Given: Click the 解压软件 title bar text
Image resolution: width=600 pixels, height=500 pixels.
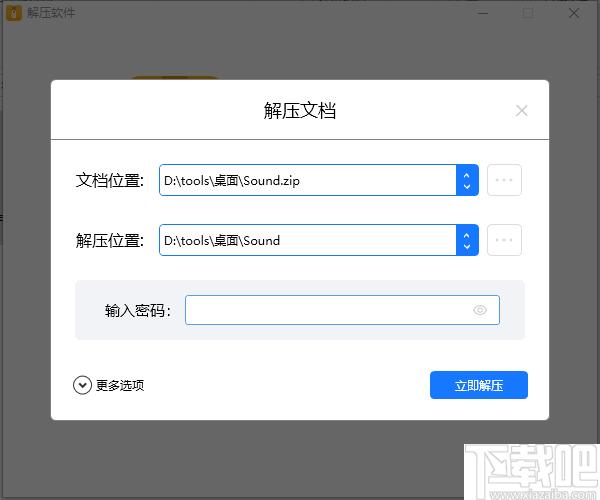Looking at the screenshot, I should (52, 13).
